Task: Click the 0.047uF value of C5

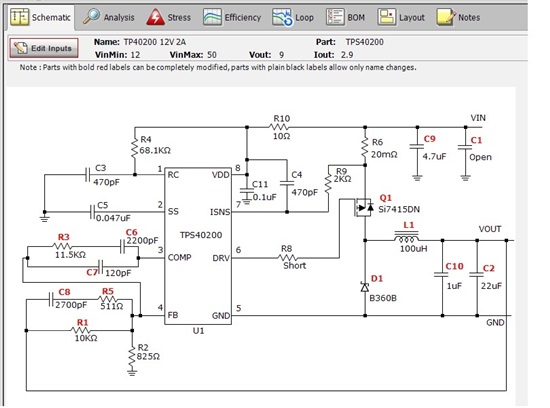Action: (113, 218)
